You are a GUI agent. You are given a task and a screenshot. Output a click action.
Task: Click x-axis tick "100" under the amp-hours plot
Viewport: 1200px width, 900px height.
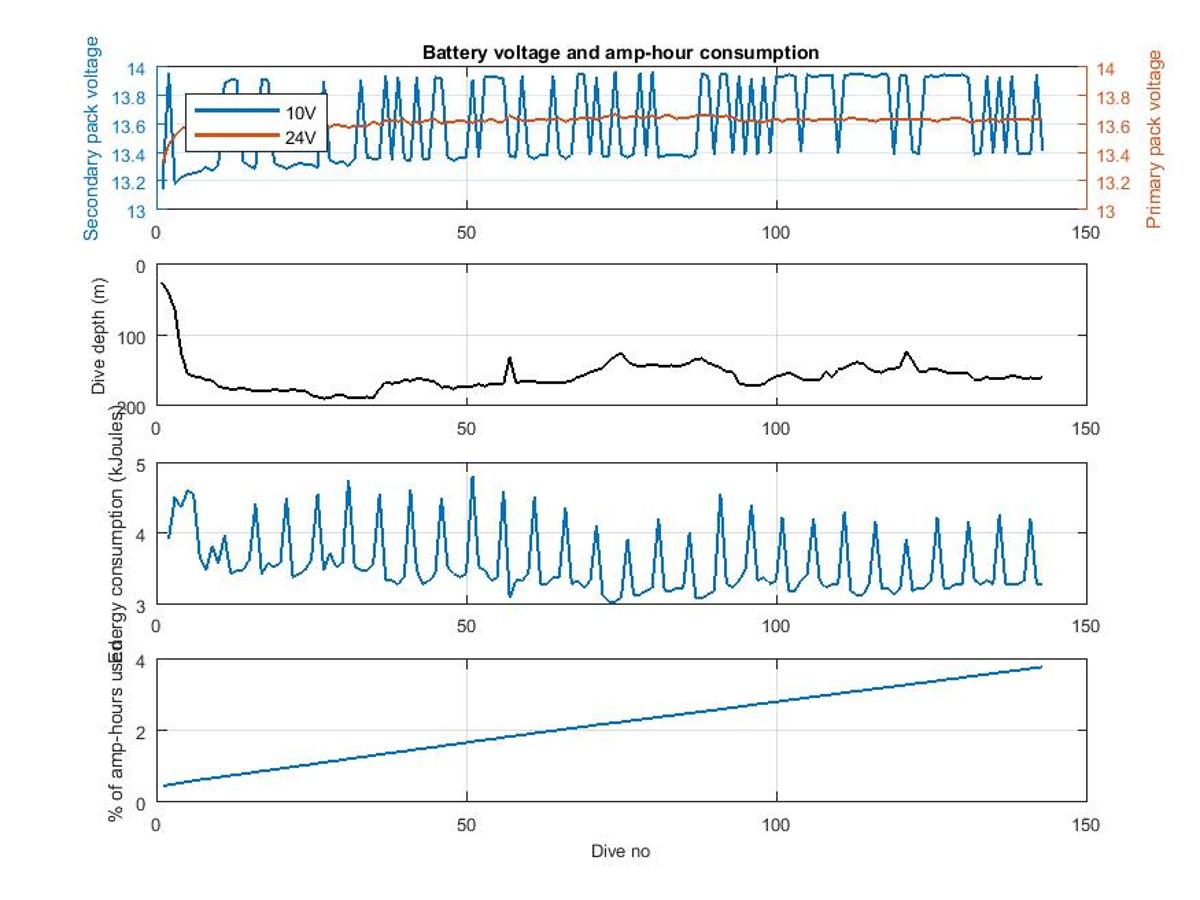click(x=776, y=823)
